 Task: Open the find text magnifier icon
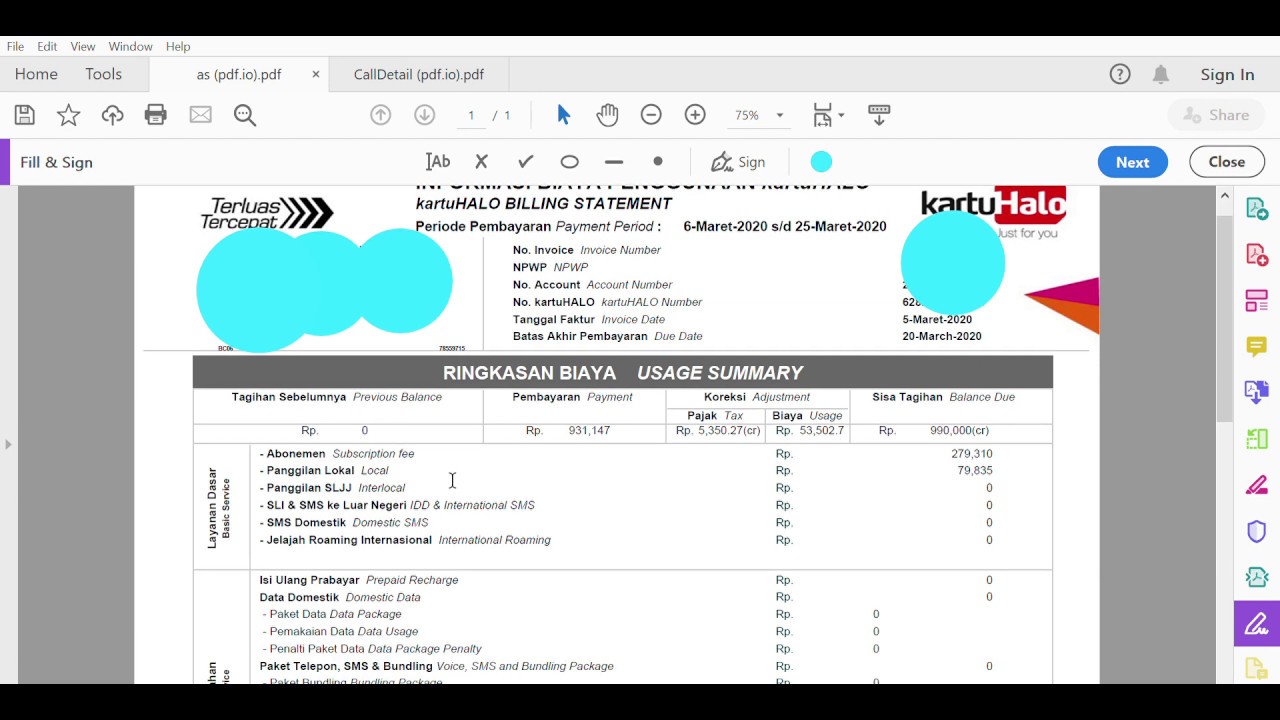tap(245, 115)
